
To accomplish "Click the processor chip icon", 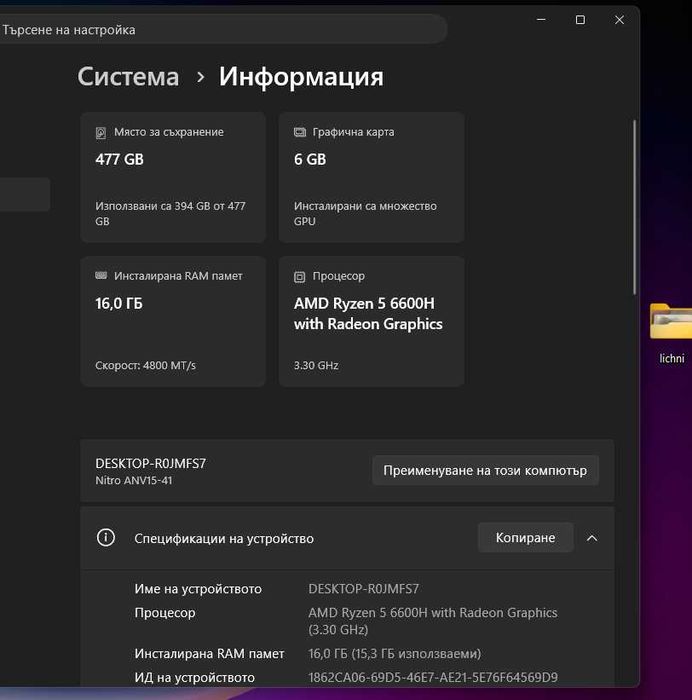I will click(x=300, y=277).
